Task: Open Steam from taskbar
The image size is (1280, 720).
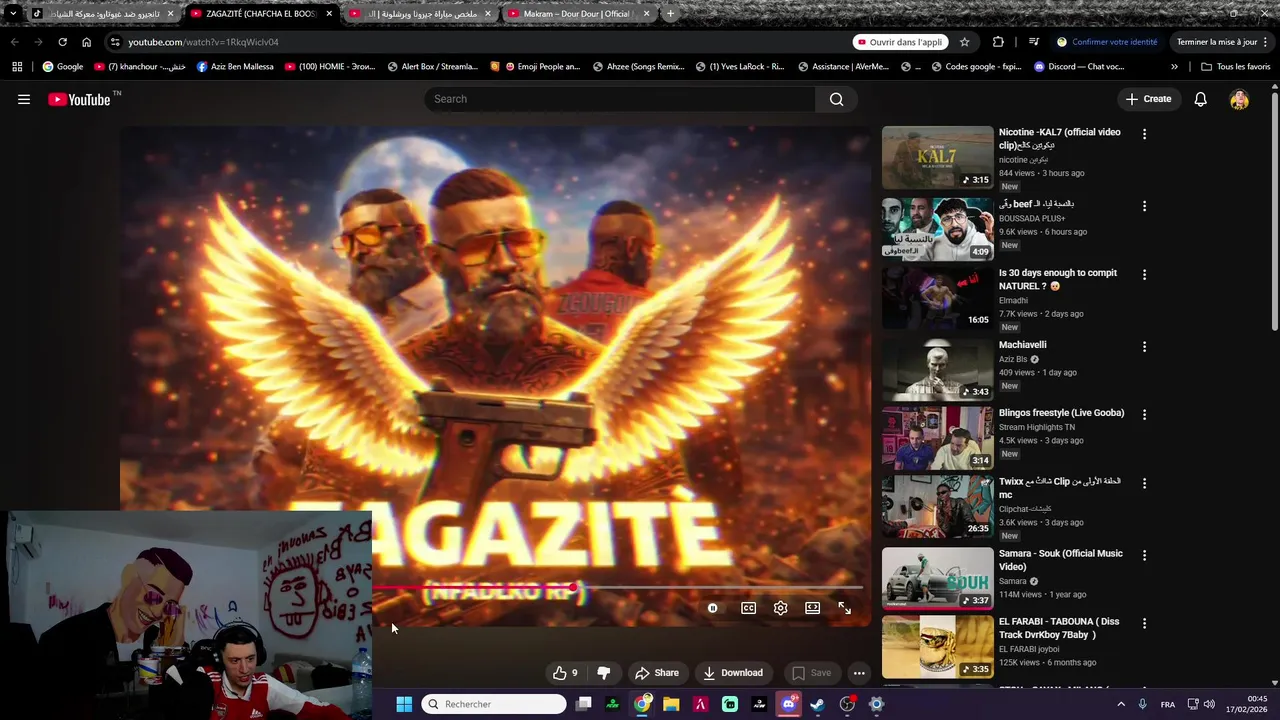Action: pos(818,704)
